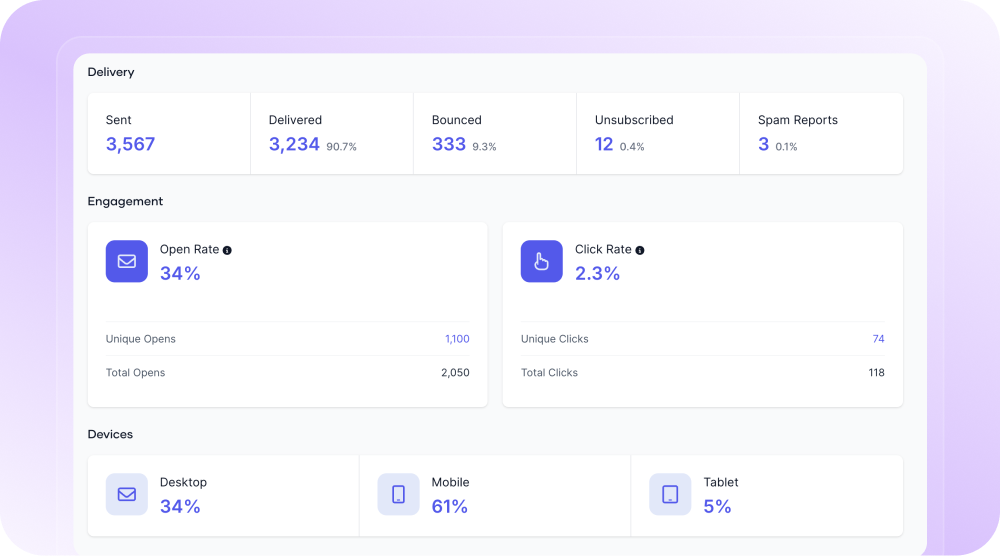1000x556 pixels.
Task: Click the 34% Open Rate value
Action: (180, 274)
